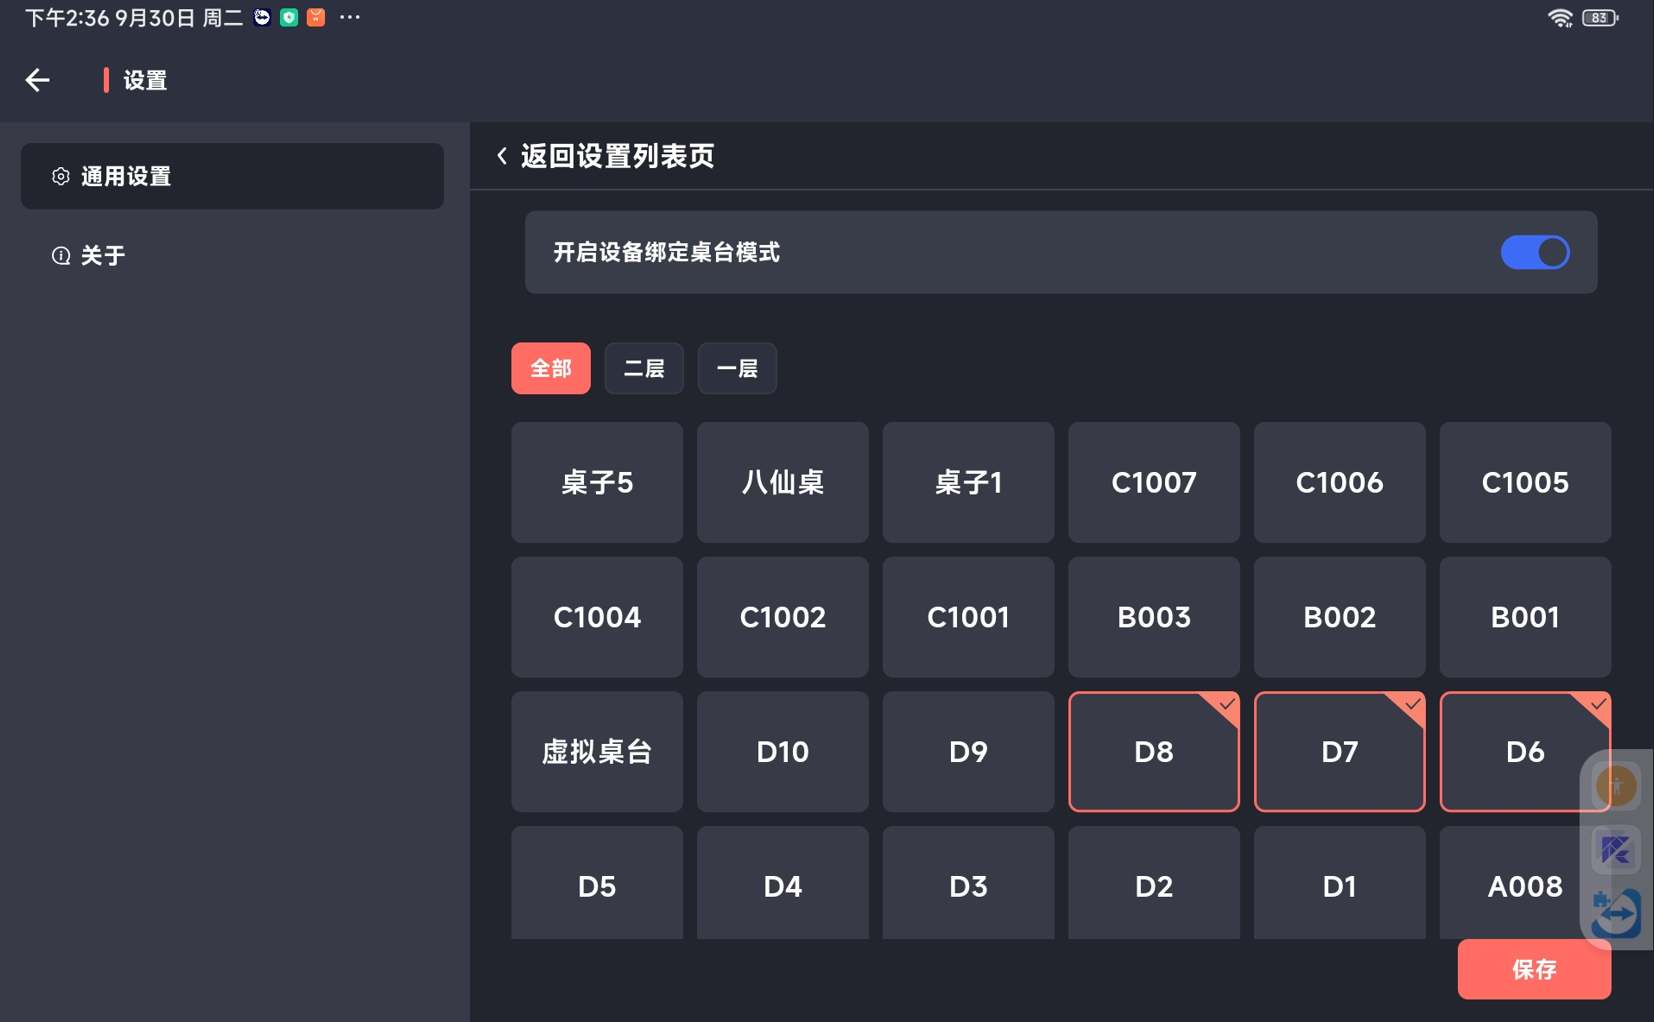Deselect the checked D8 table
This screenshot has width=1654, height=1022.
[1153, 752]
